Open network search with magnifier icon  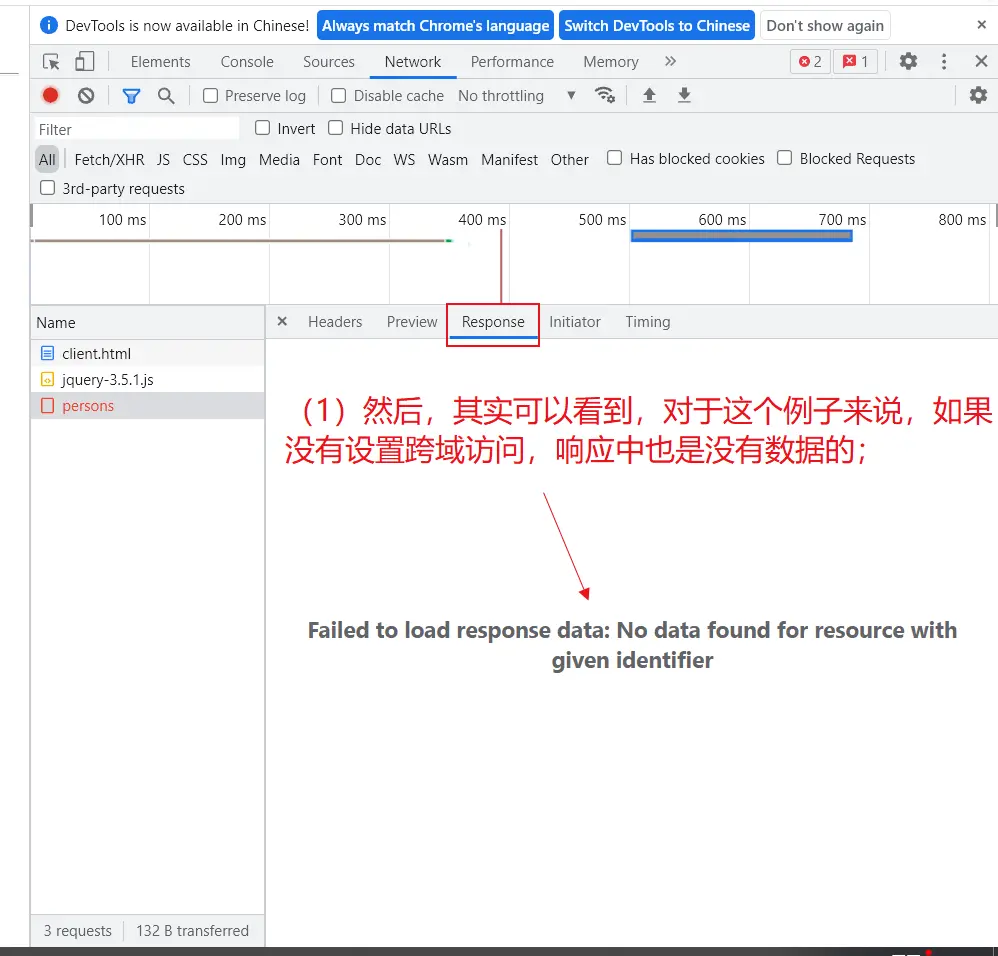pos(166,96)
